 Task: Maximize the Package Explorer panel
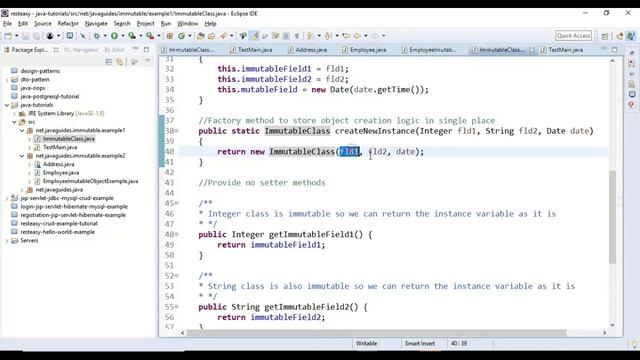pyautogui.click(x=146, y=49)
